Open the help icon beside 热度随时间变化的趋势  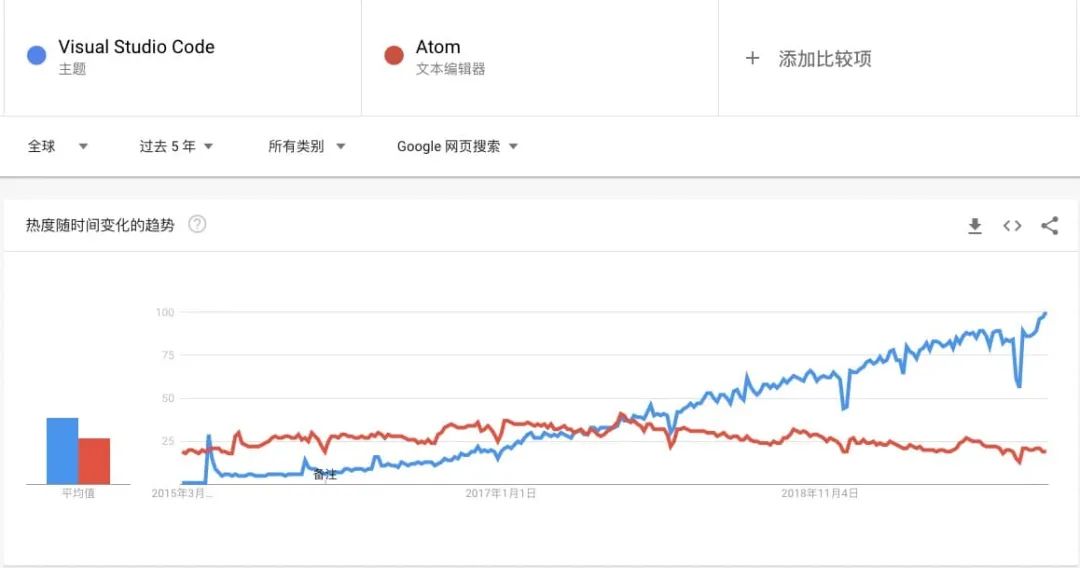tap(197, 225)
